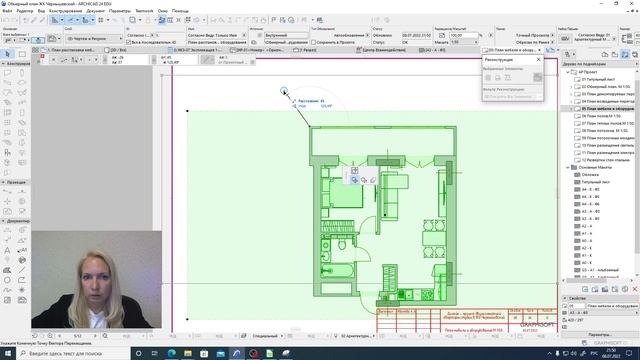Click the Windows taskbar search box
Viewport: 640px width, 360px height.
click(x=73, y=353)
